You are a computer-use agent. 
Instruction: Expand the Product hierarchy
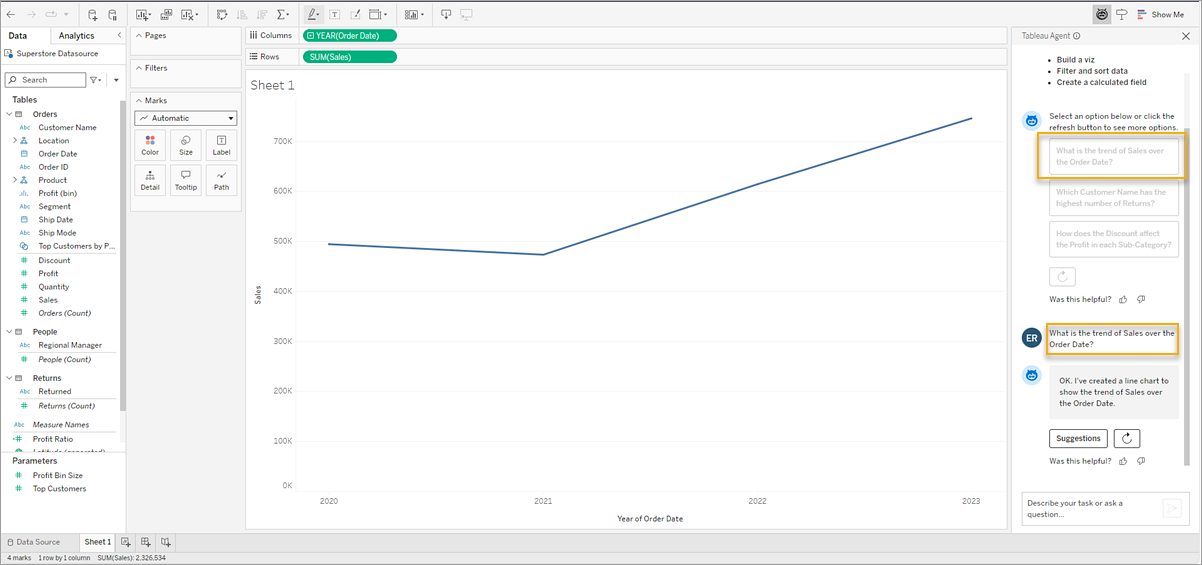[15, 180]
